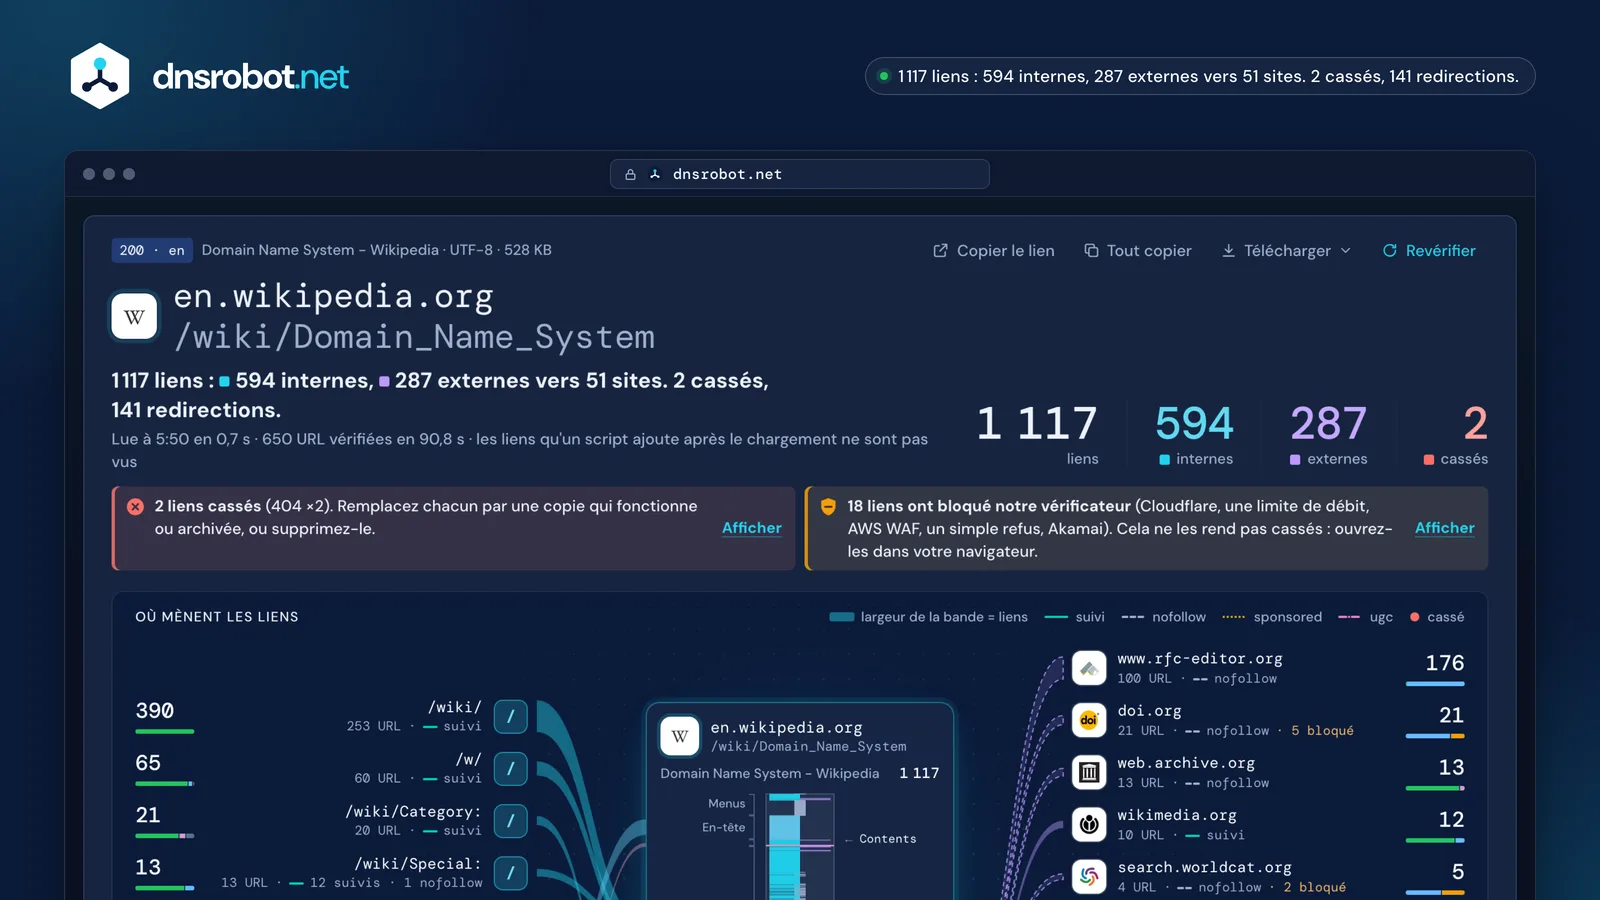Click the 287 externes counter
Viewport: 1600px width, 900px height.
[1328, 434]
